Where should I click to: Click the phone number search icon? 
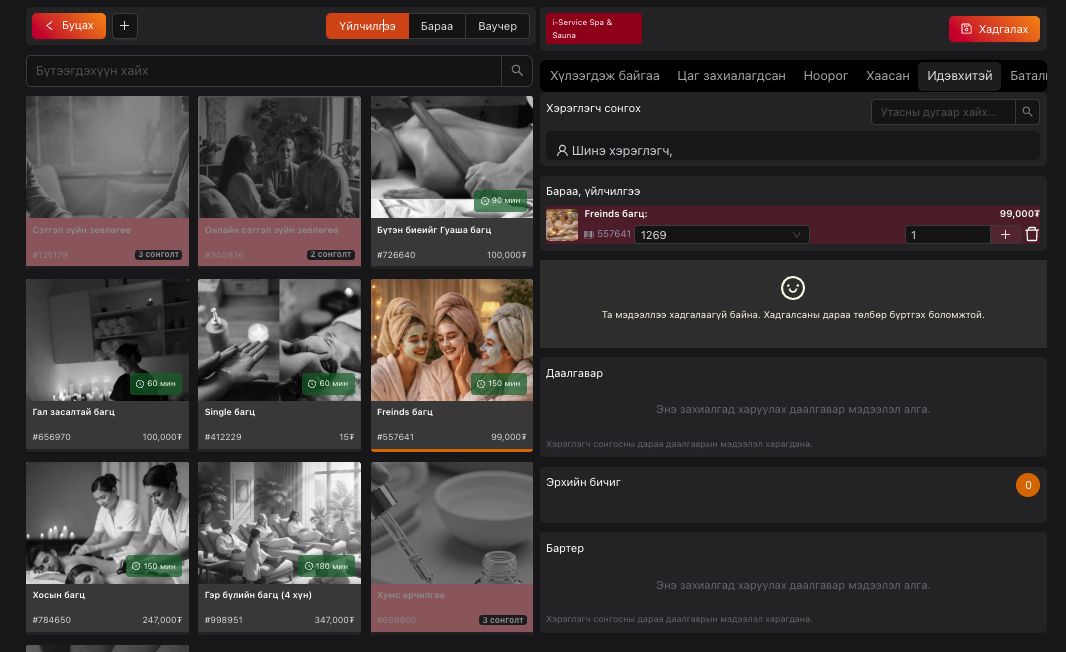(1027, 112)
